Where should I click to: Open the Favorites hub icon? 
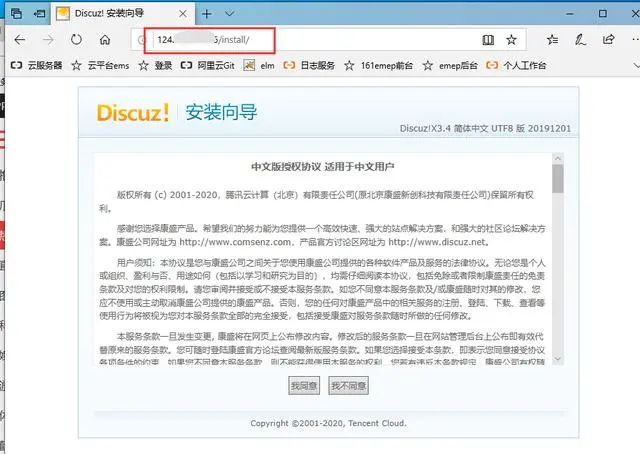tap(552, 40)
